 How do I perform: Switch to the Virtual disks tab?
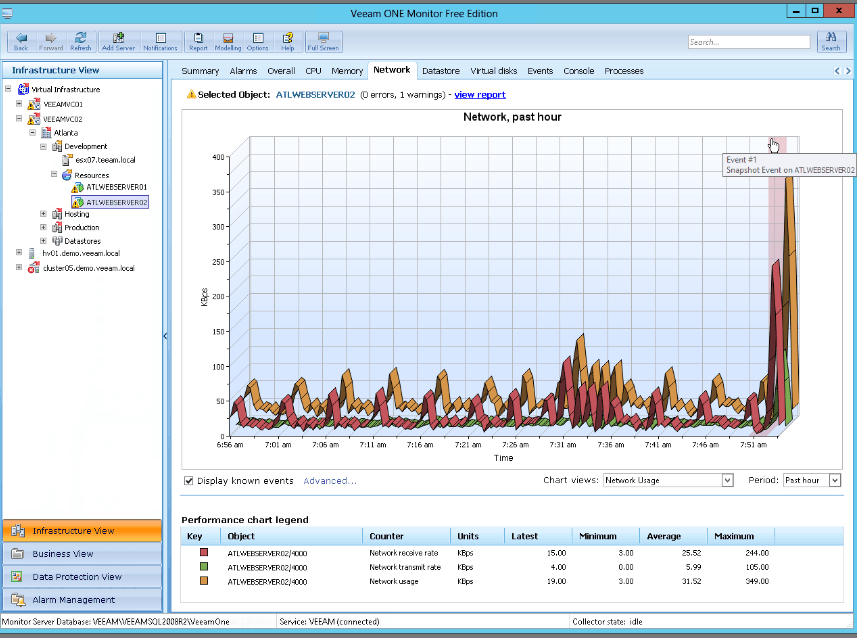click(494, 71)
